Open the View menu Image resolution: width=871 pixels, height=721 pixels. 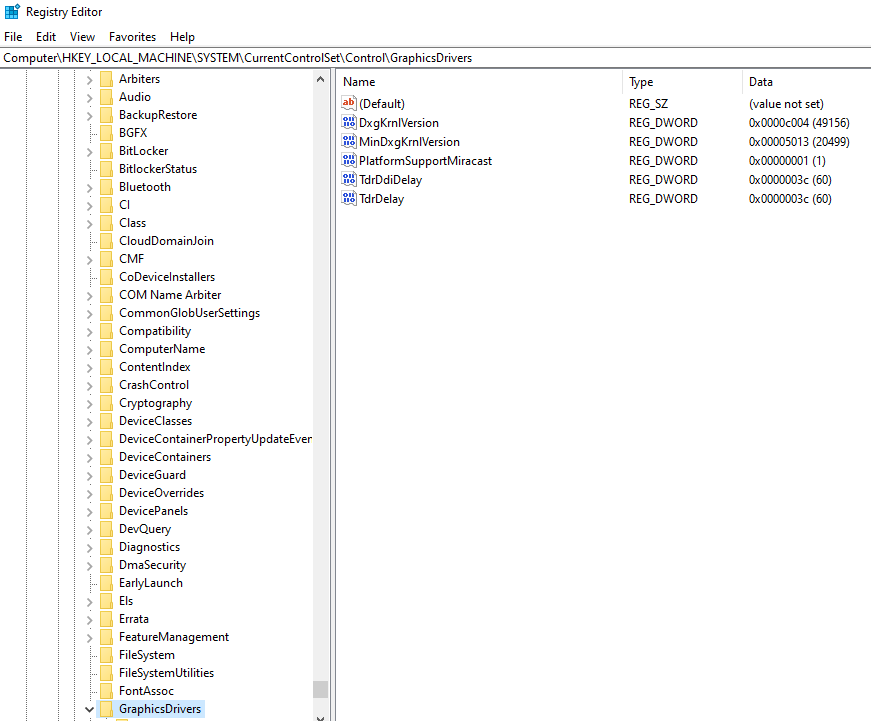coord(82,37)
